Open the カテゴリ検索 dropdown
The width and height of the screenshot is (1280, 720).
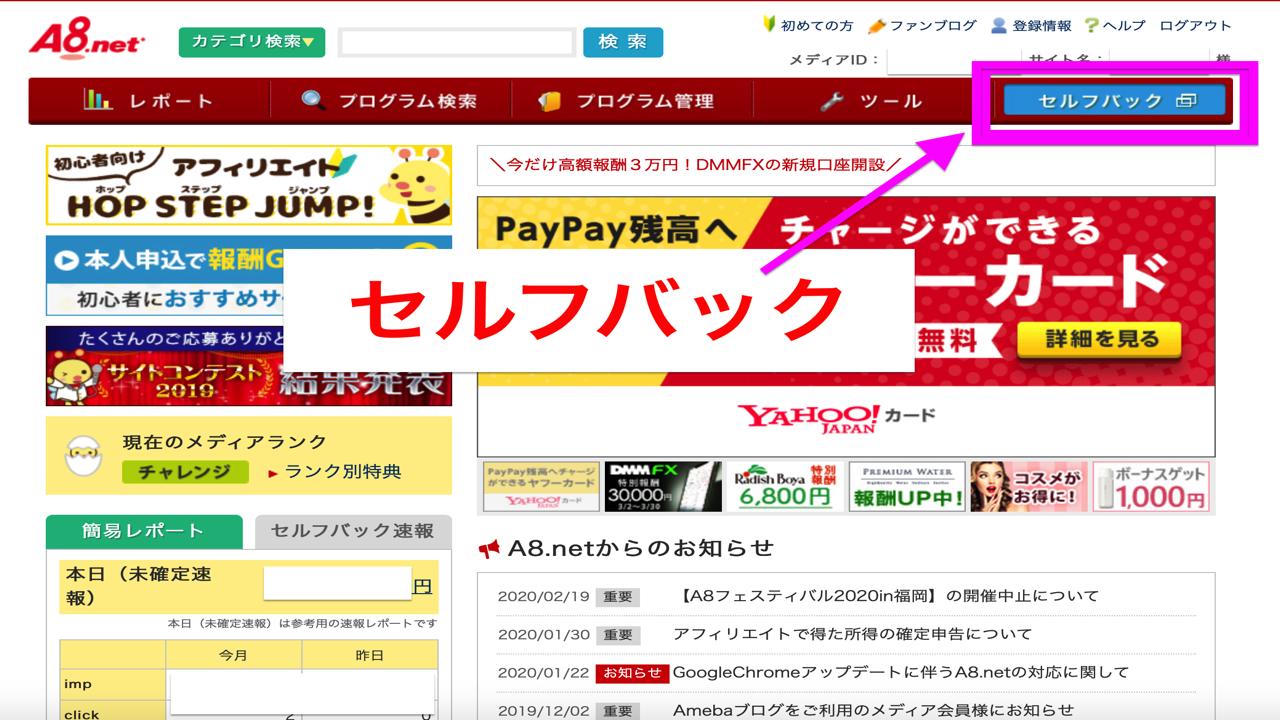(252, 42)
